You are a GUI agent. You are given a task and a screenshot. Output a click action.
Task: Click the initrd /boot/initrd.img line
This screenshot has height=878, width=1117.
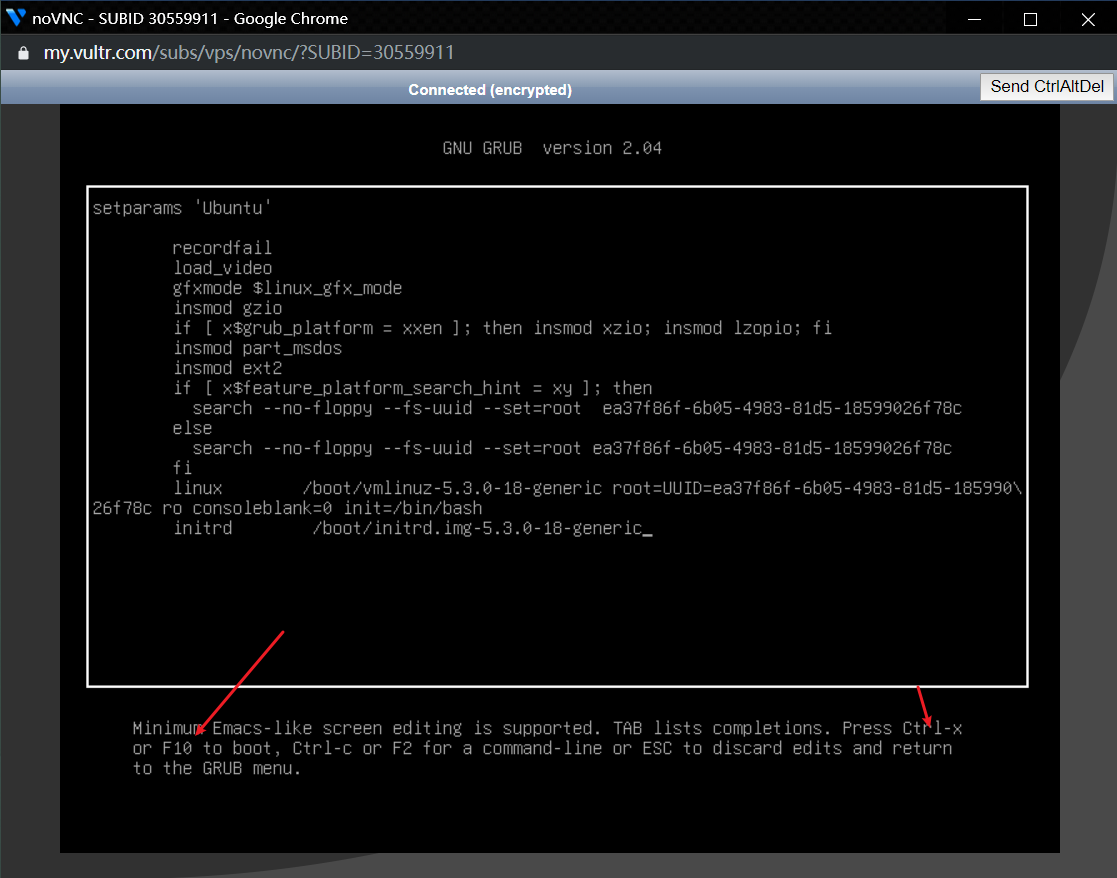coord(410,528)
